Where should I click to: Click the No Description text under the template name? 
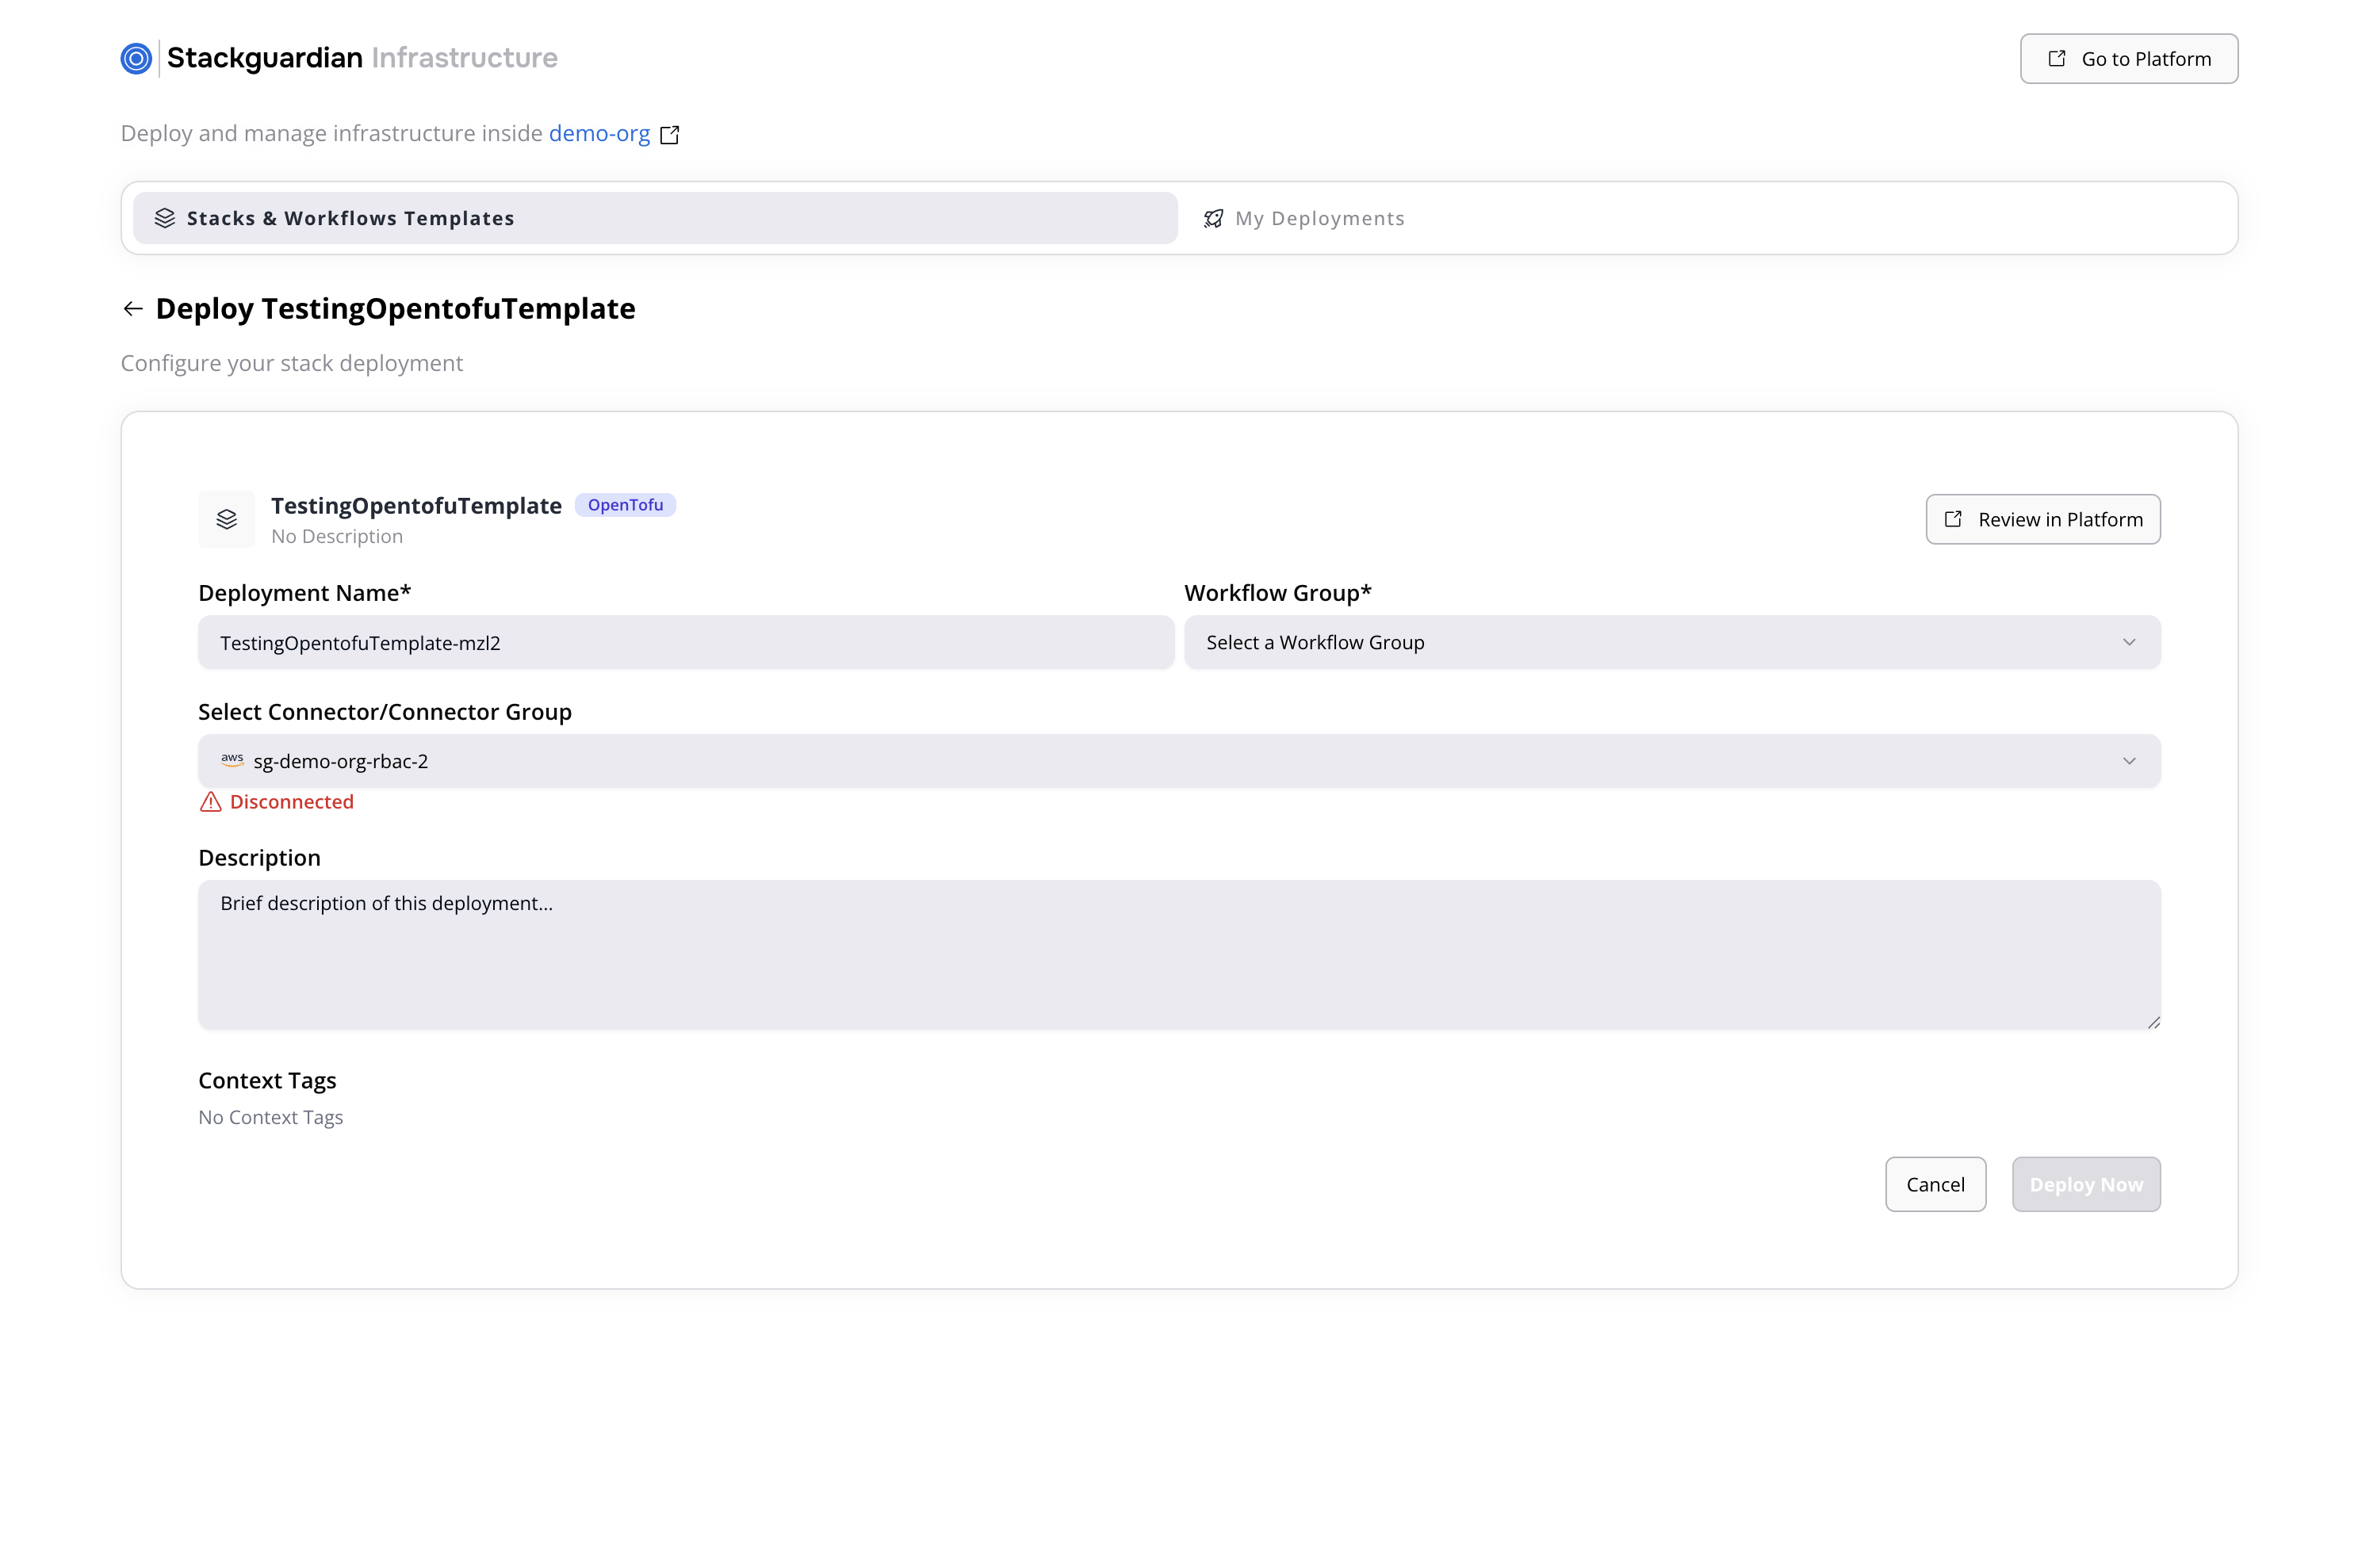337,536
